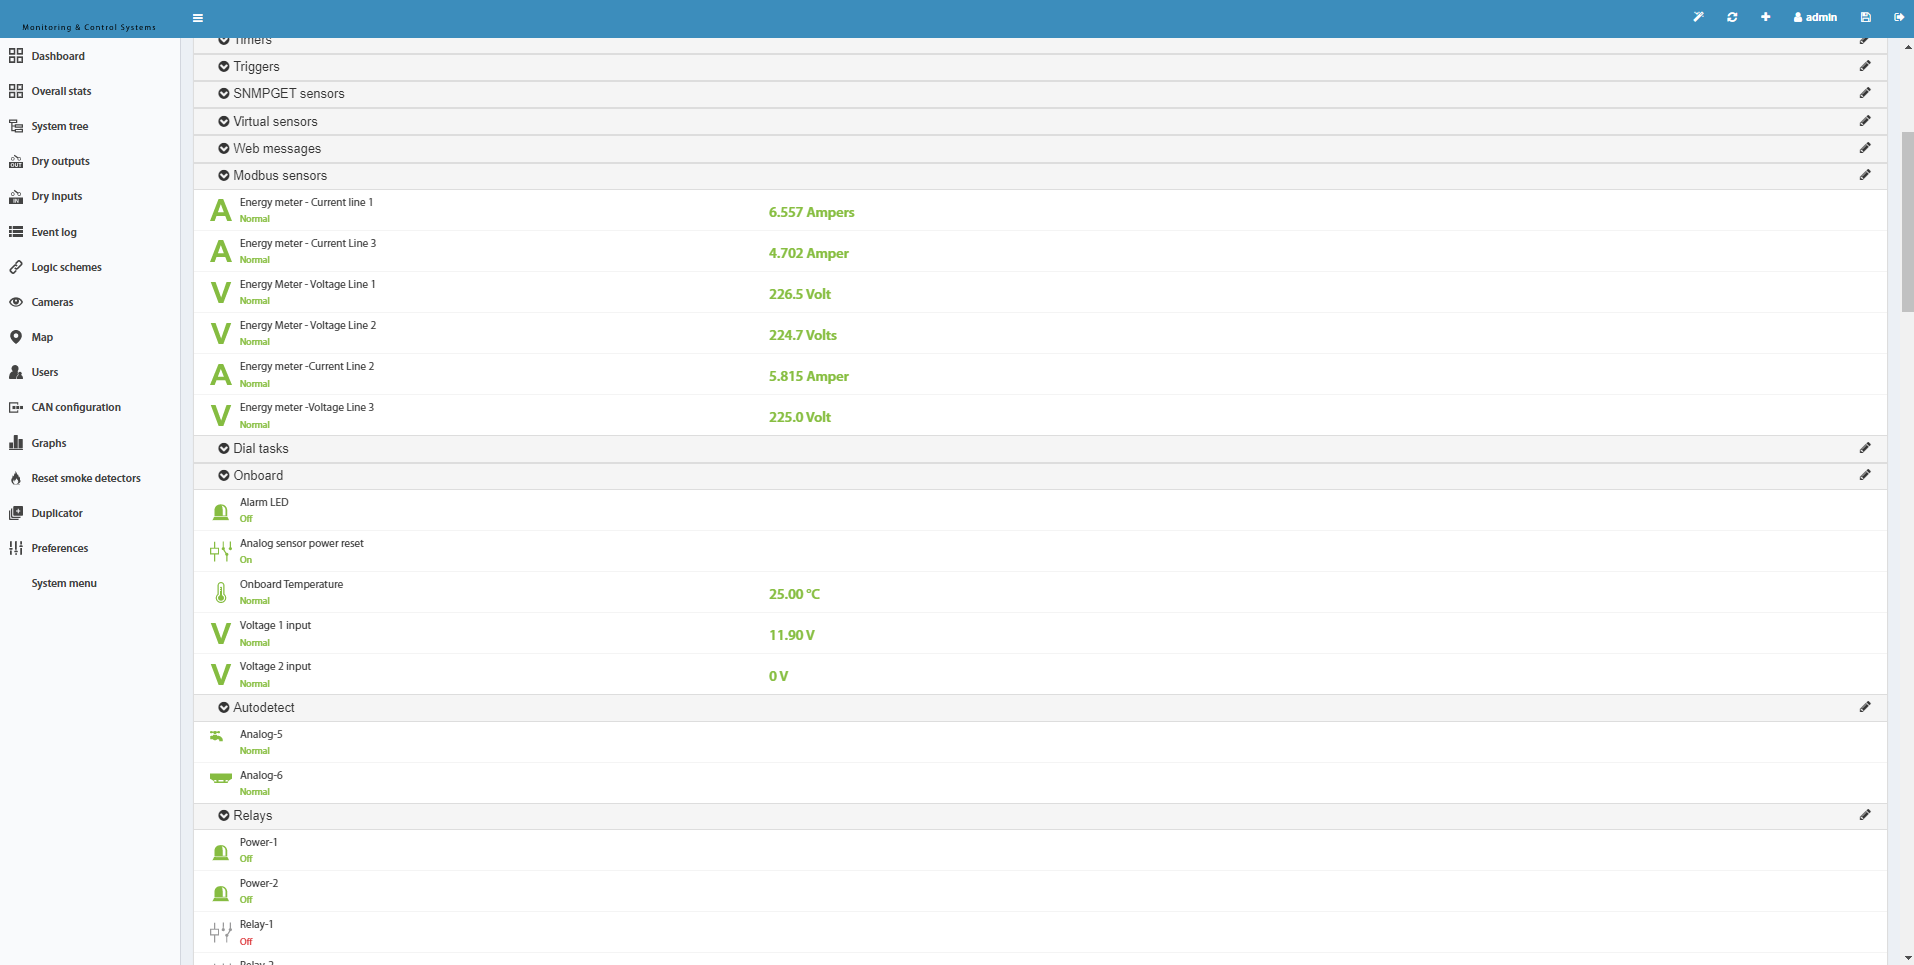This screenshot has height=965, width=1914.
Task: Open Energy meter - Current line 1 sensor
Action: tap(306, 202)
